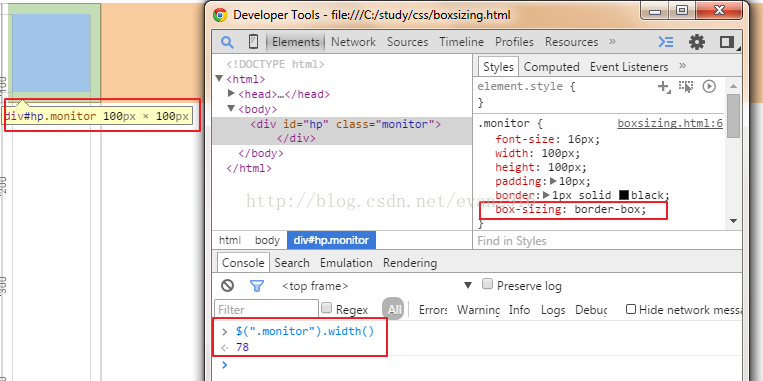Focus the console Filter input field
Viewport: 763px width, 381px height.
(266, 309)
